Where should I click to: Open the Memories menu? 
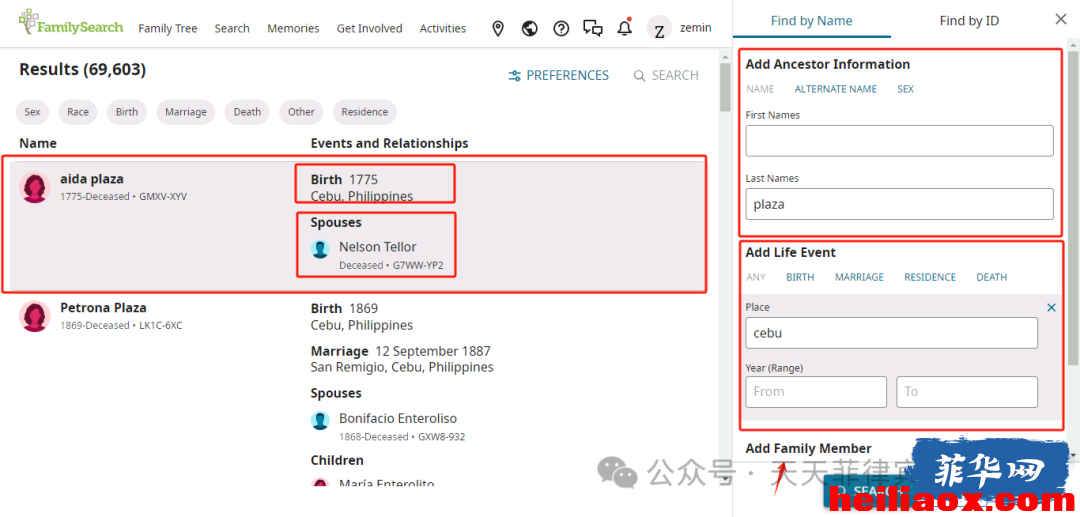293,28
